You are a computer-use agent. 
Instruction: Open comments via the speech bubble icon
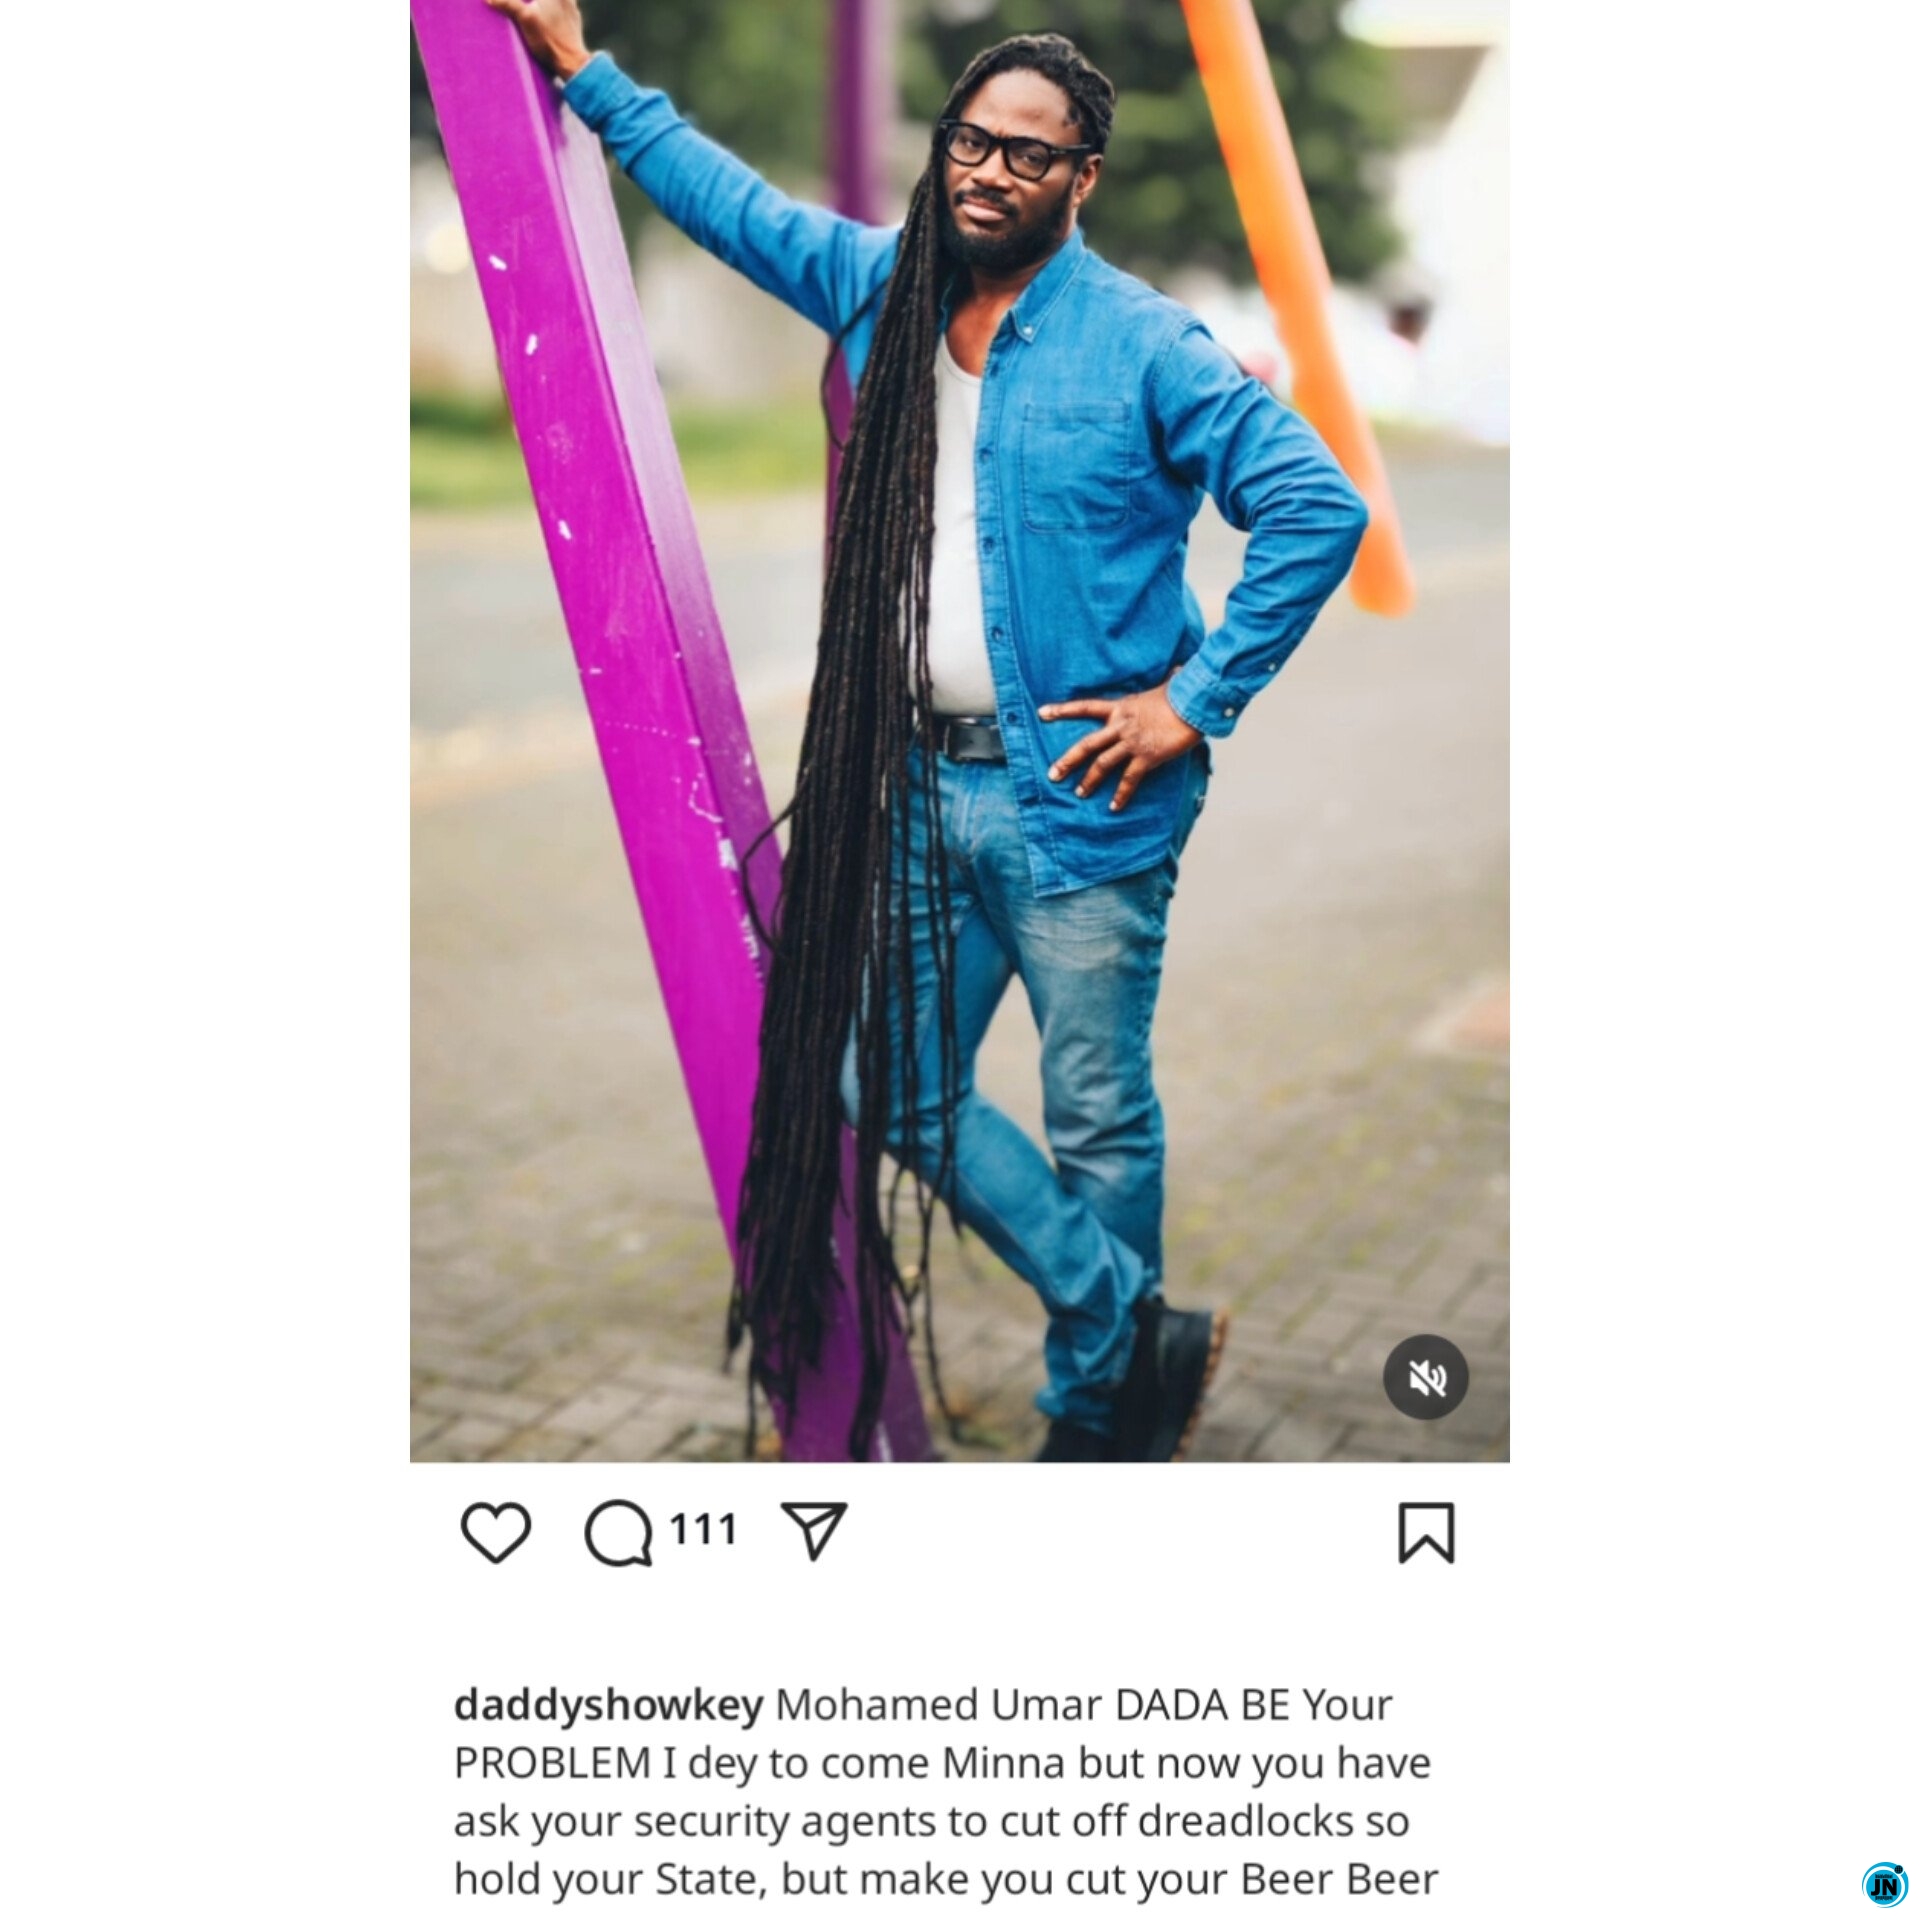[619, 1533]
